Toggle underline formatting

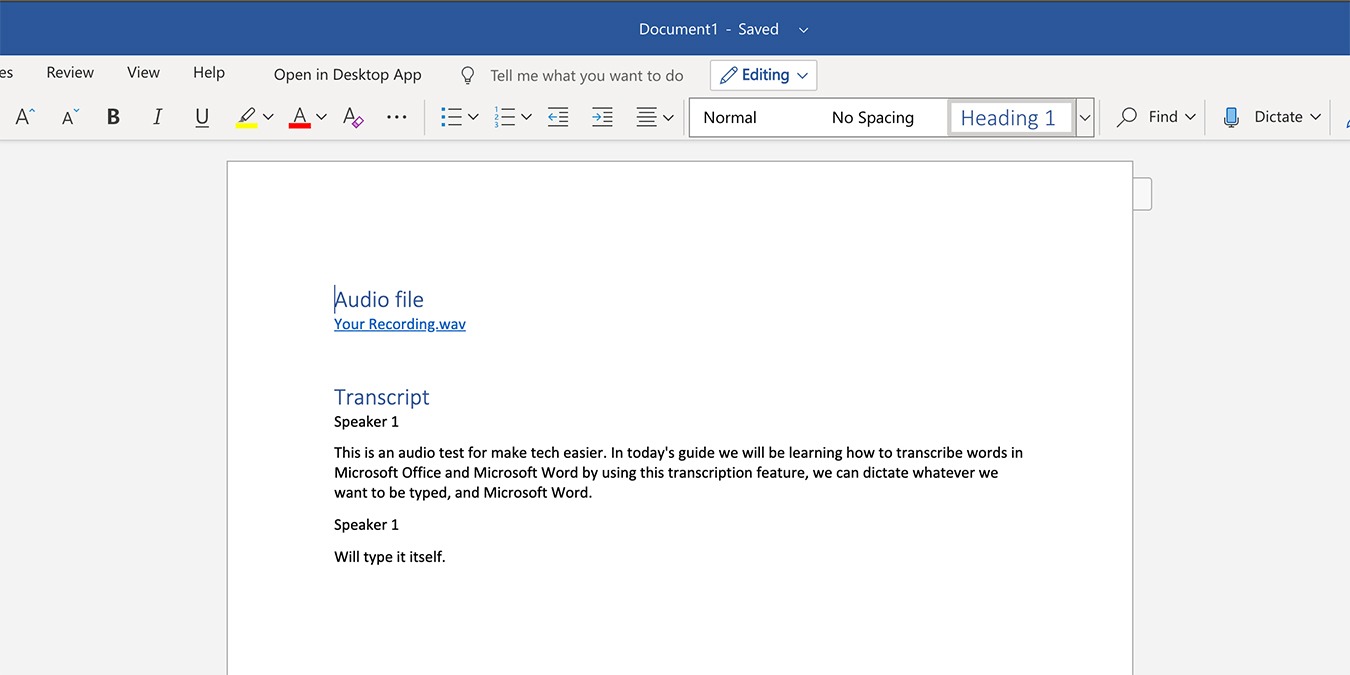coord(201,116)
